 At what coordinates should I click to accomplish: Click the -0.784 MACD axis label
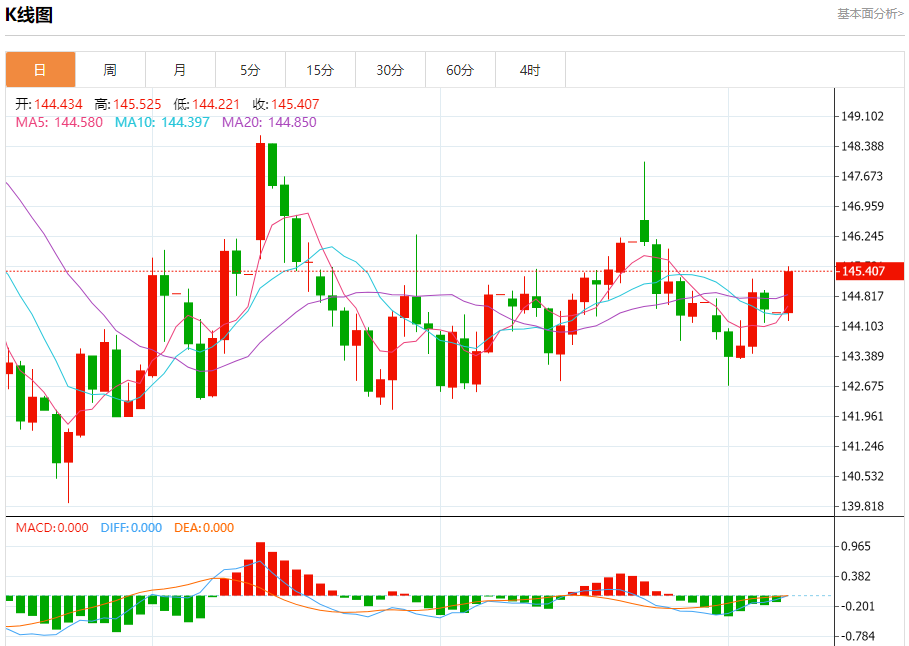(x=857, y=636)
